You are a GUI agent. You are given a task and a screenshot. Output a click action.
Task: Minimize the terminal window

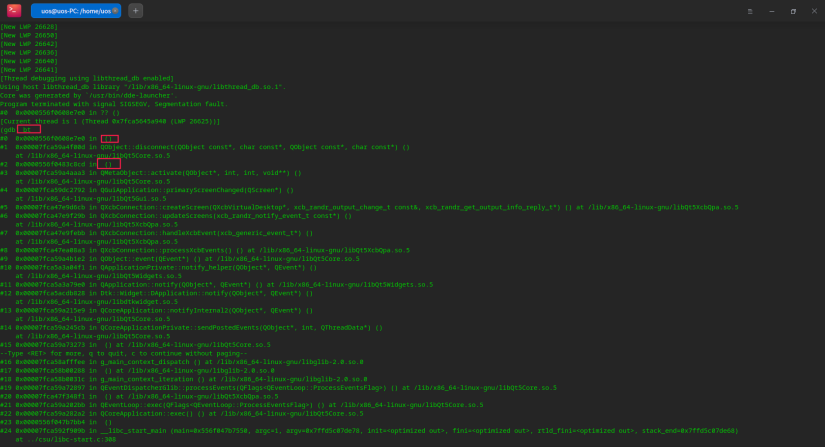771,11
